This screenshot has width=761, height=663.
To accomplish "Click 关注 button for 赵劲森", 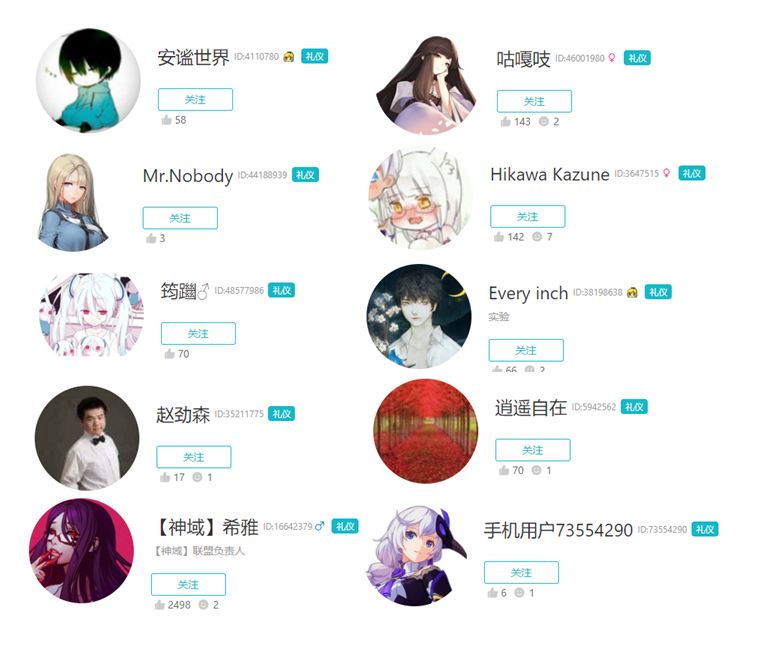I will (x=194, y=457).
